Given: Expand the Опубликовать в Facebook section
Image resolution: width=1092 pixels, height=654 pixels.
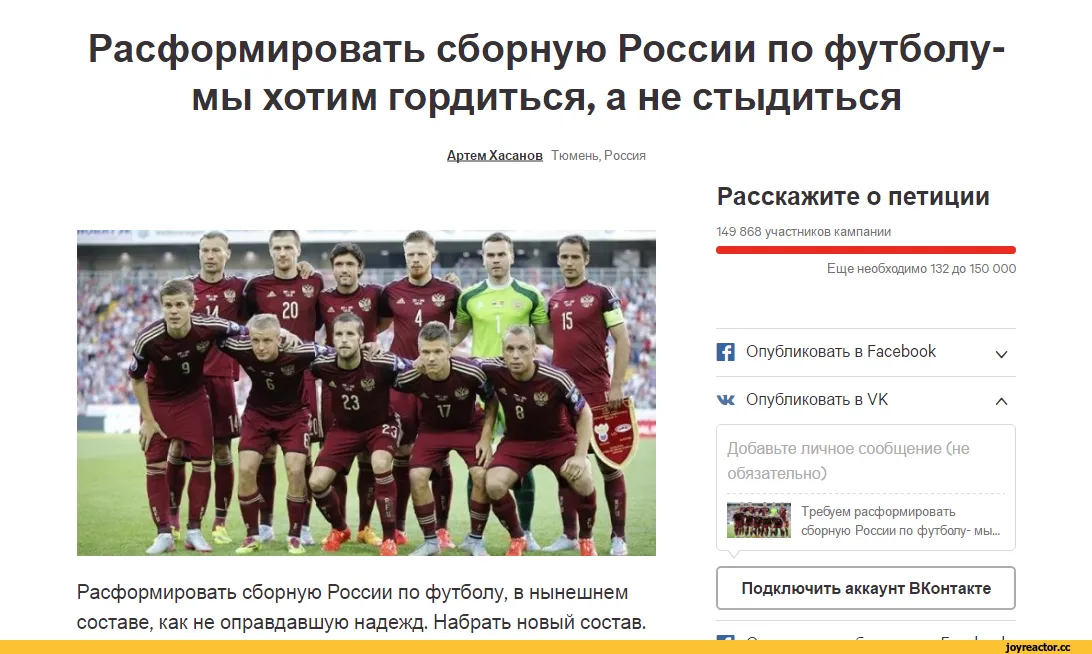Looking at the screenshot, I should coord(1001,353).
